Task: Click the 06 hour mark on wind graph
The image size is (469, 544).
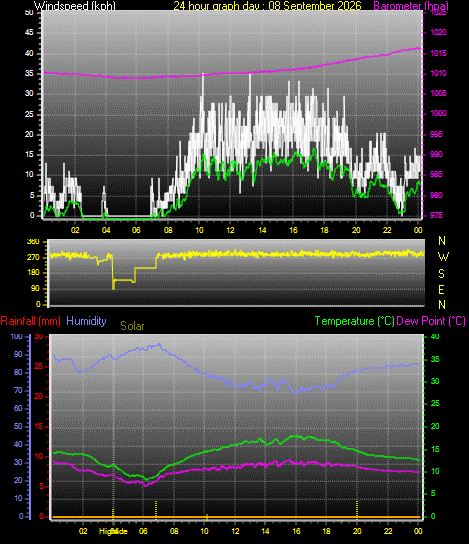Action: (136, 230)
